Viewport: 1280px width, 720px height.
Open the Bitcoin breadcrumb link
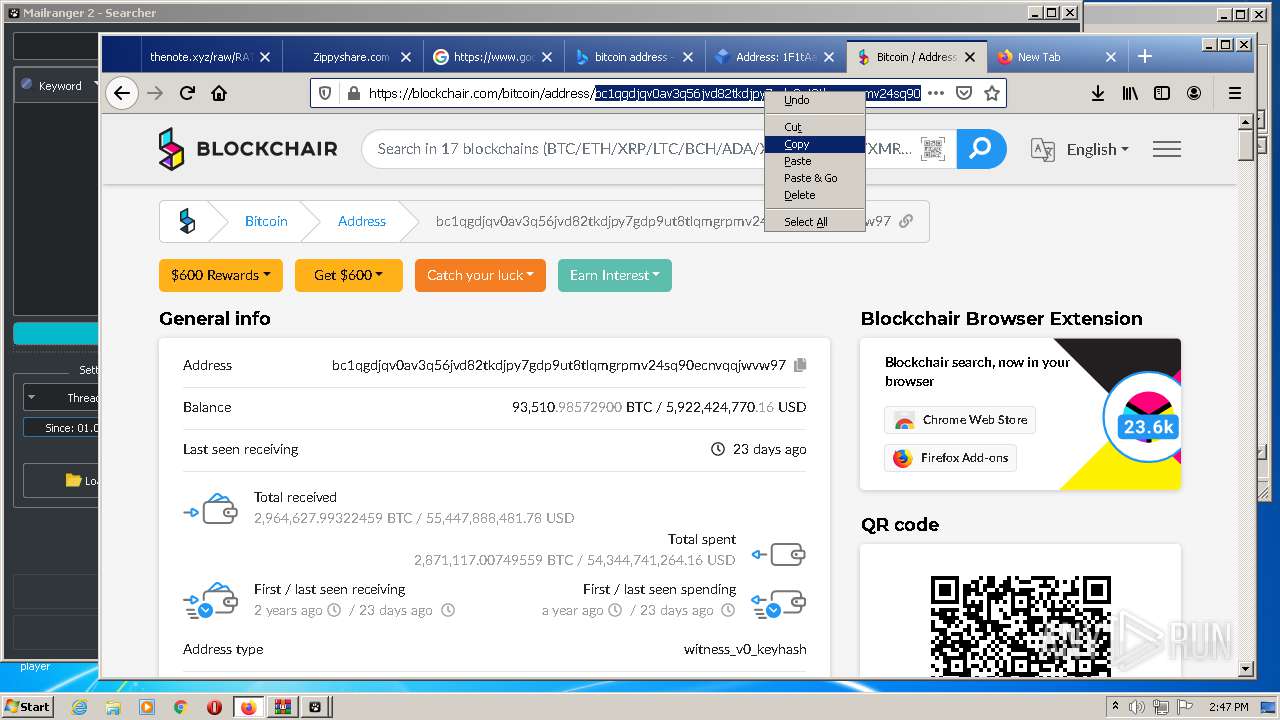click(x=266, y=221)
